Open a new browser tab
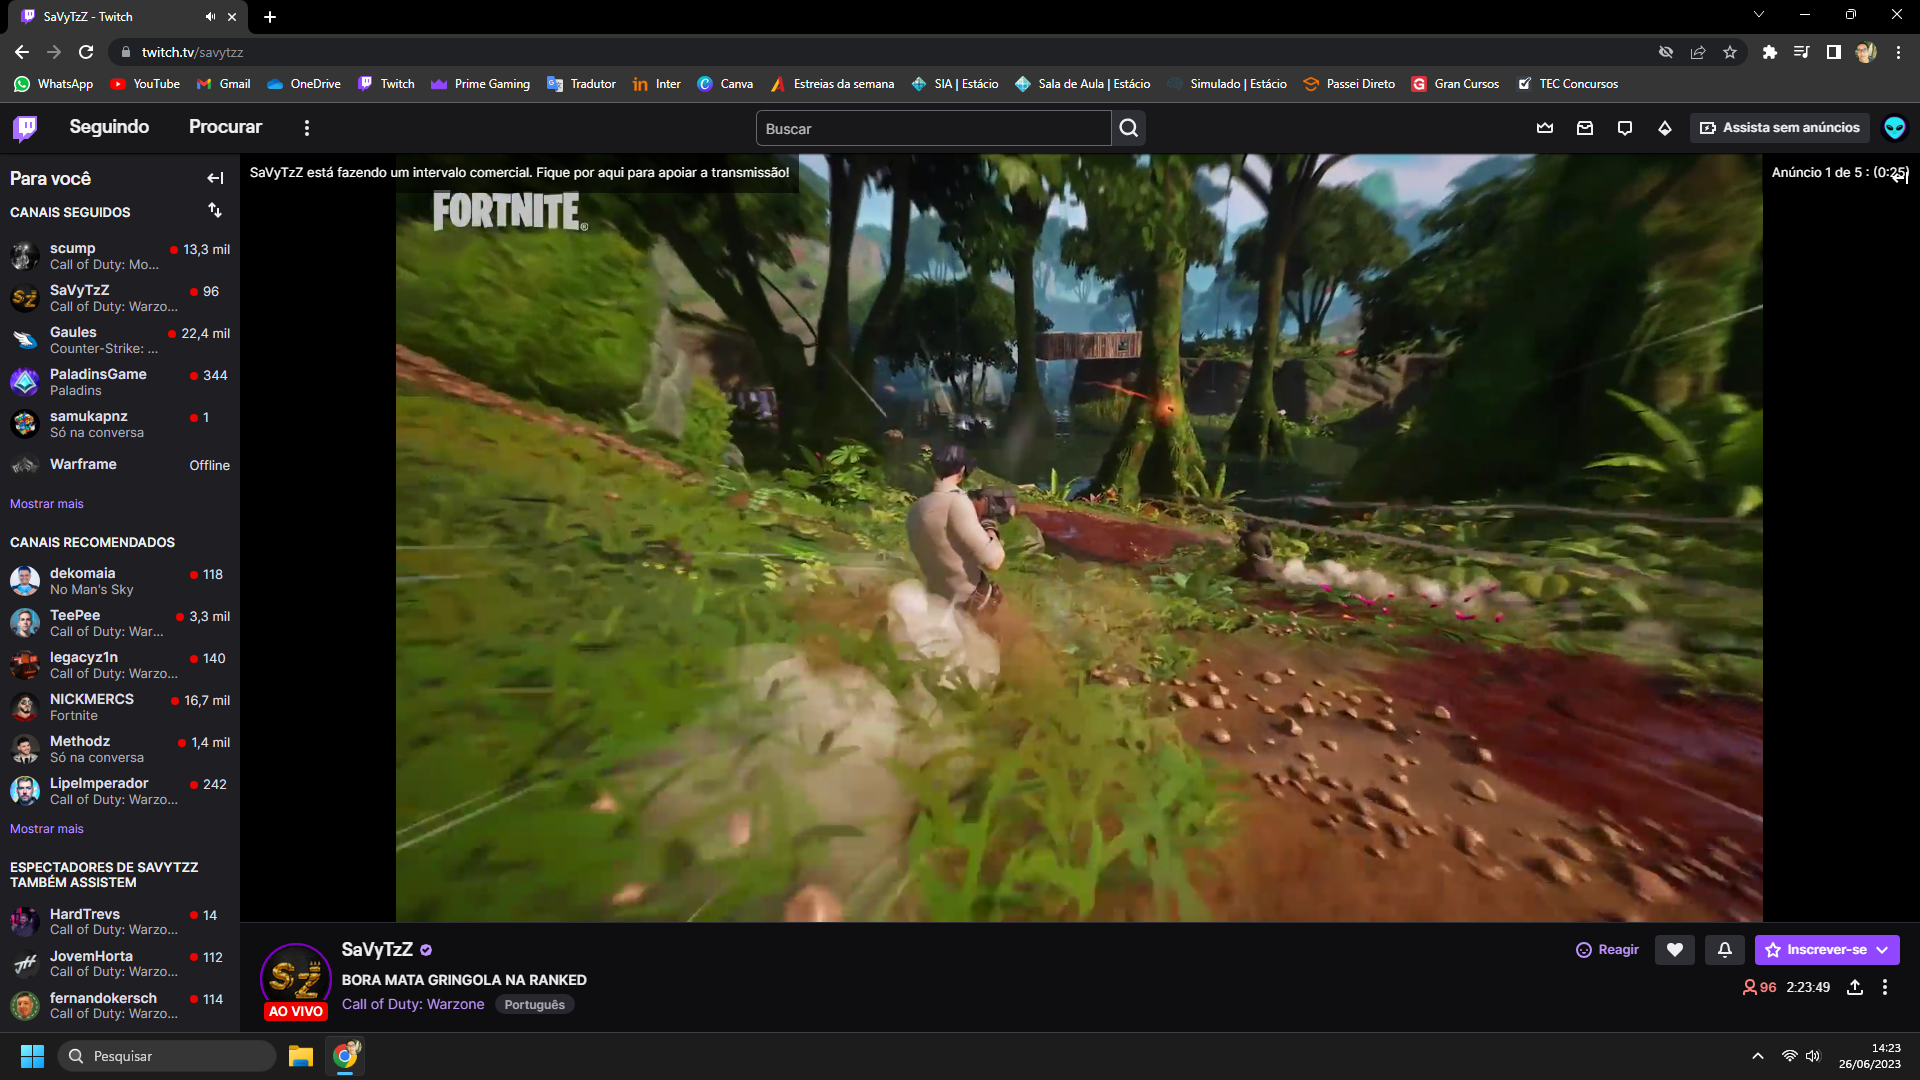The image size is (1920, 1080). [x=270, y=17]
